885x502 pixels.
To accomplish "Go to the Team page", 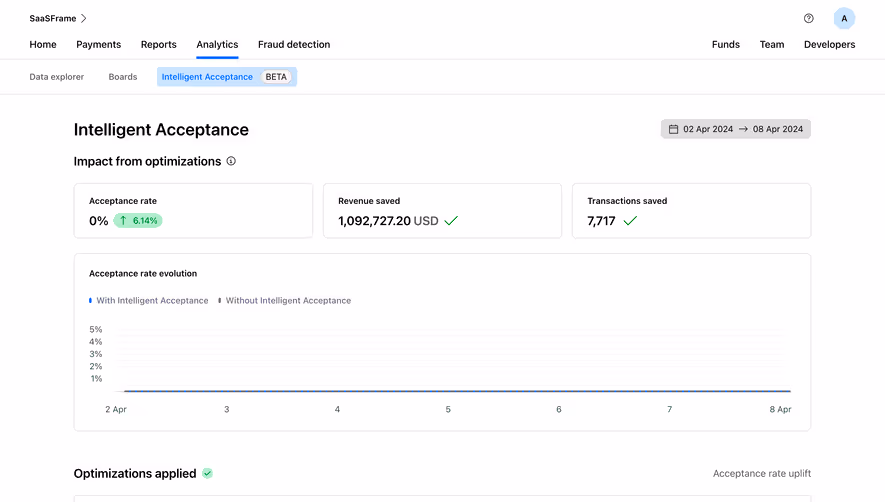I will [x=772, y=45].
